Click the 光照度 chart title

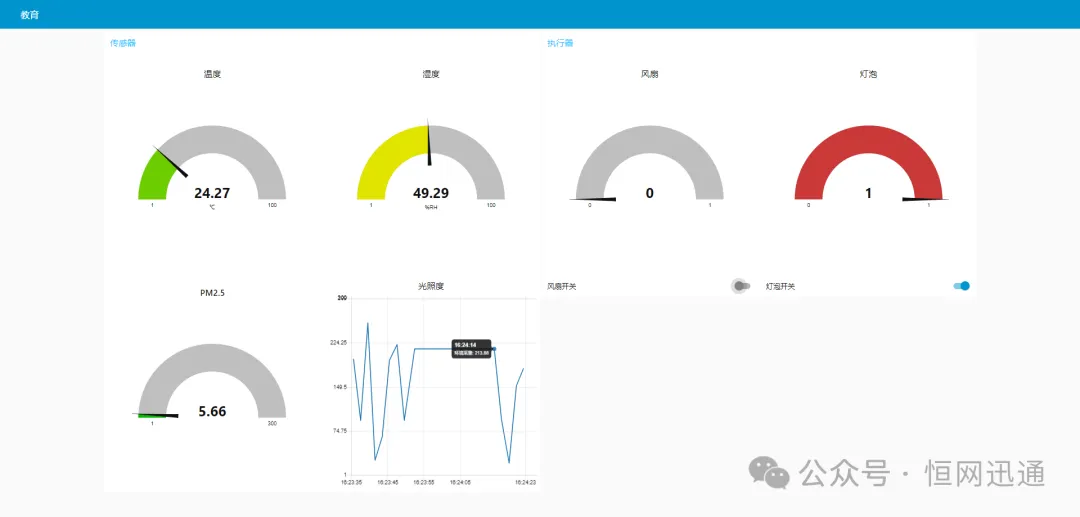[431, 286]
